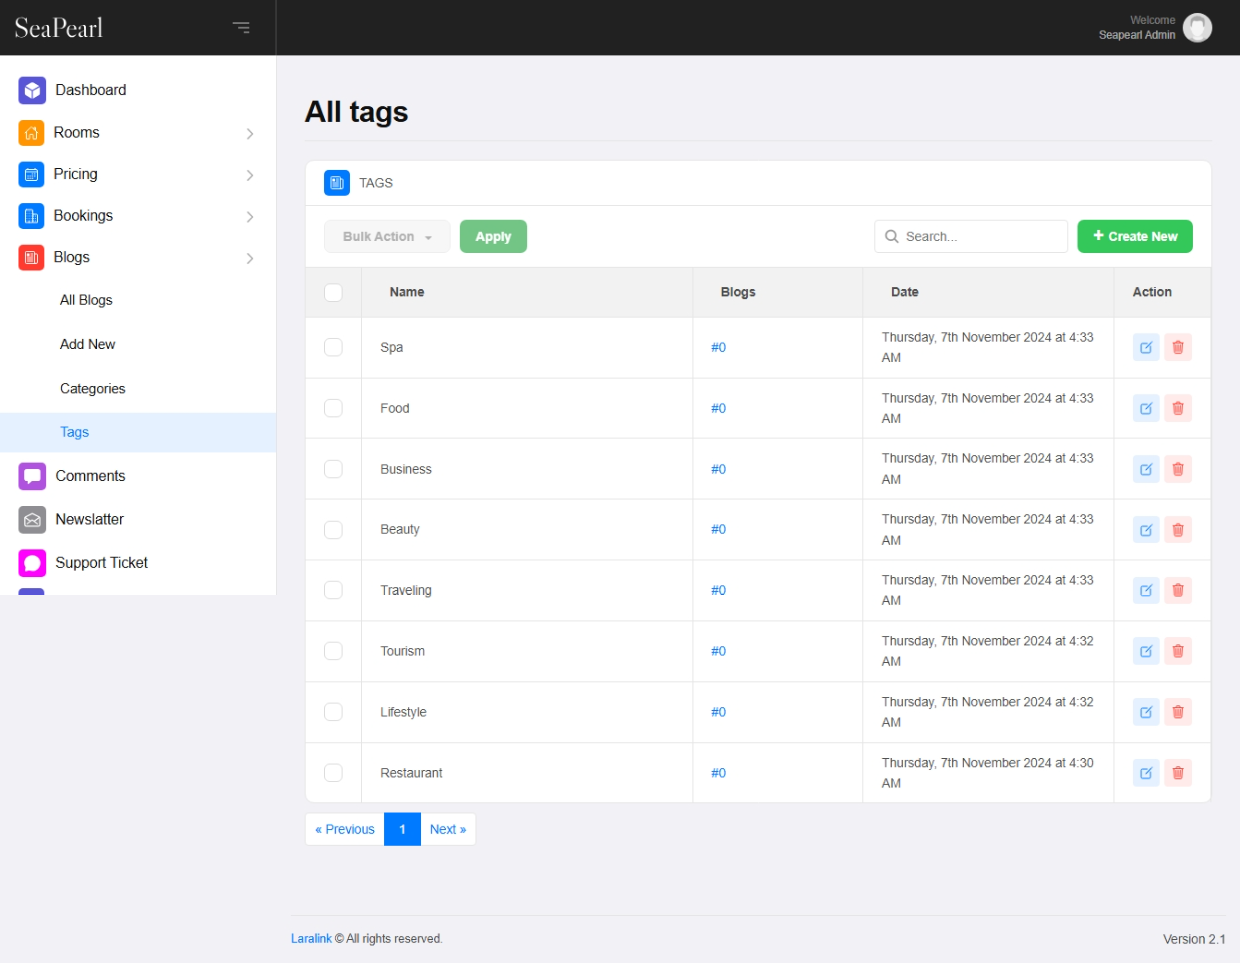Image resolution: width=1240 pixels, height=963 pixels.
Task: Open the Bulk Action dropdown
Action: pyautogui.click(x=387, y=237)
